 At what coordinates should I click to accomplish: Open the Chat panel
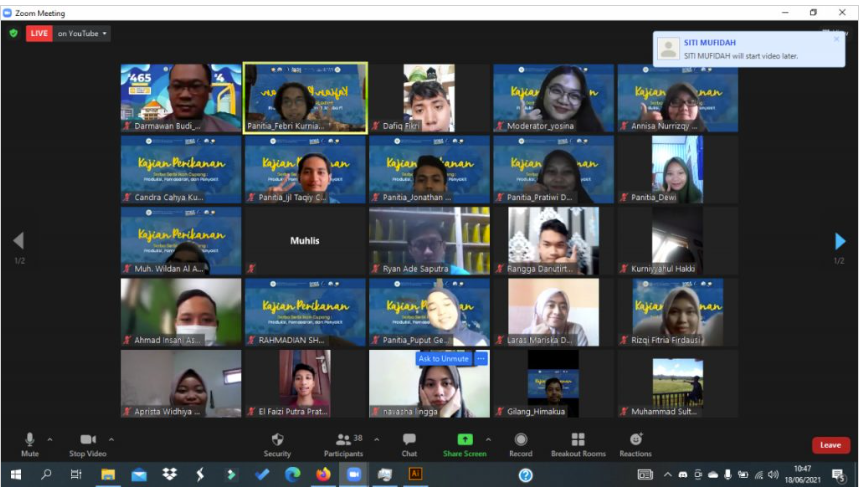tap(409, 440)
